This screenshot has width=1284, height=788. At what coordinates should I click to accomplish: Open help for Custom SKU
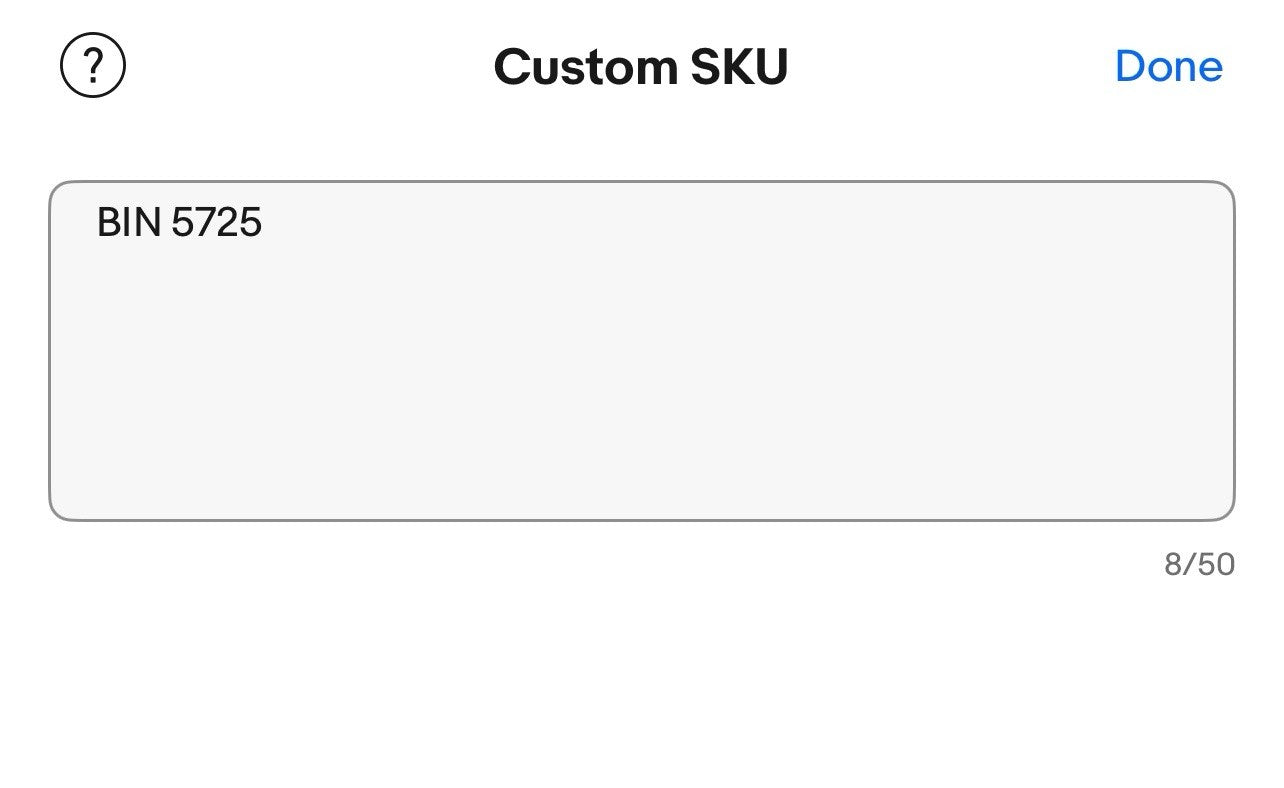coord(93,66)
